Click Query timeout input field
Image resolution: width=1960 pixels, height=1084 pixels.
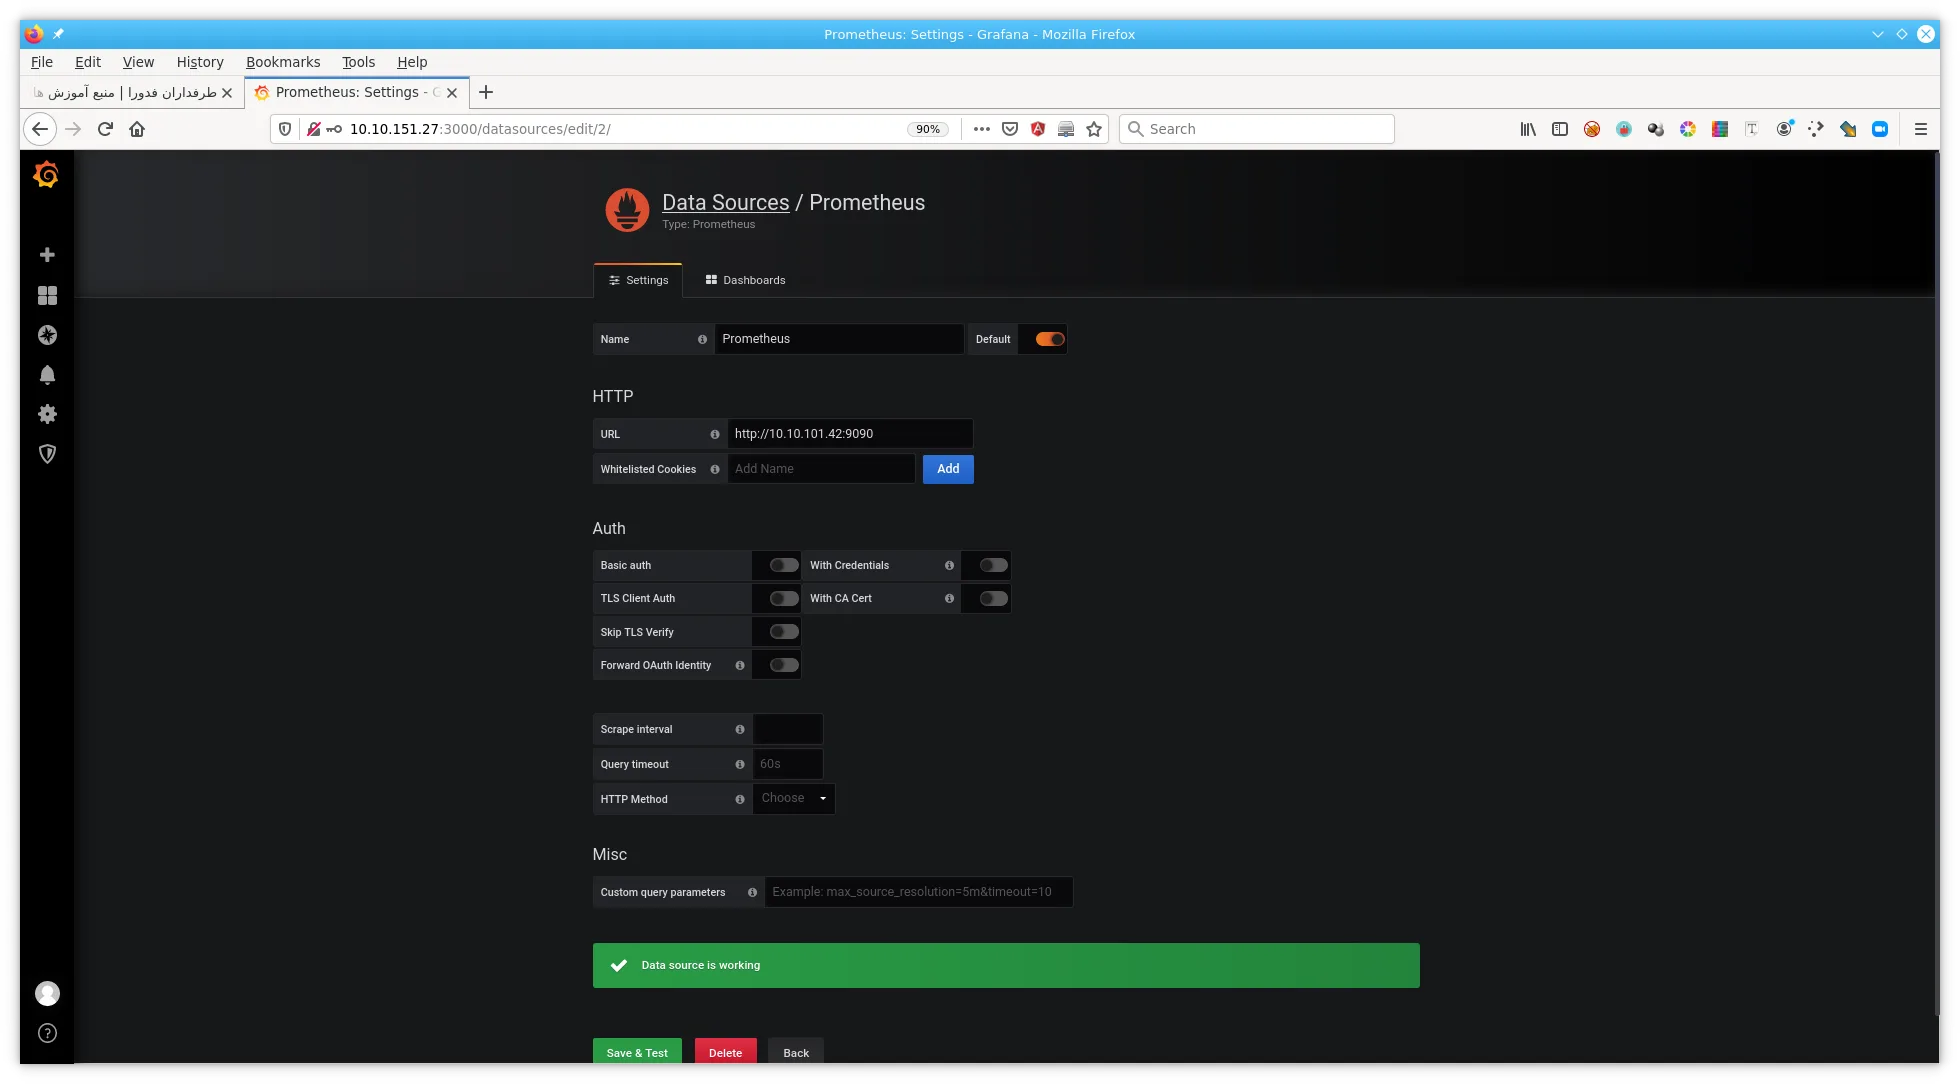(788, 764)
